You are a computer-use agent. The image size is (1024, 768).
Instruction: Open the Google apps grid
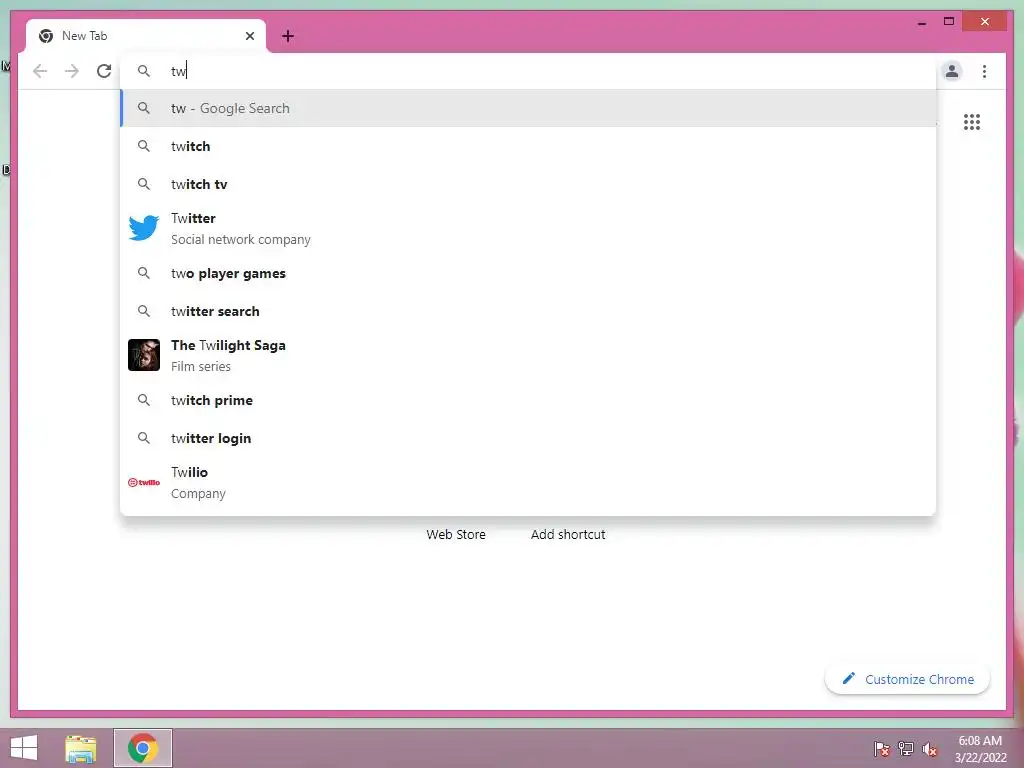tap(971, 122)
